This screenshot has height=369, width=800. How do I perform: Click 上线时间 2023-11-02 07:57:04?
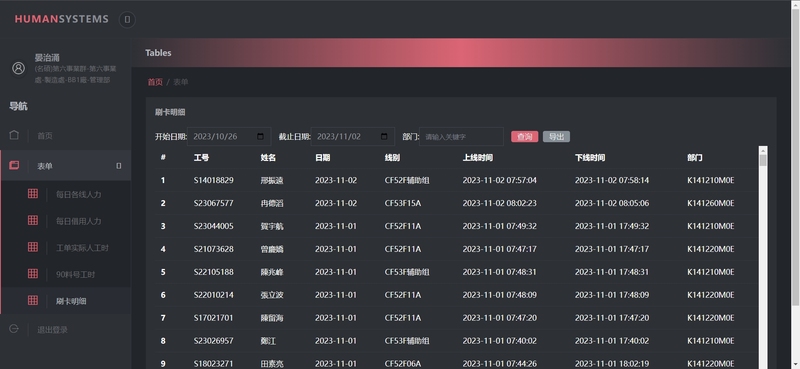499,180
